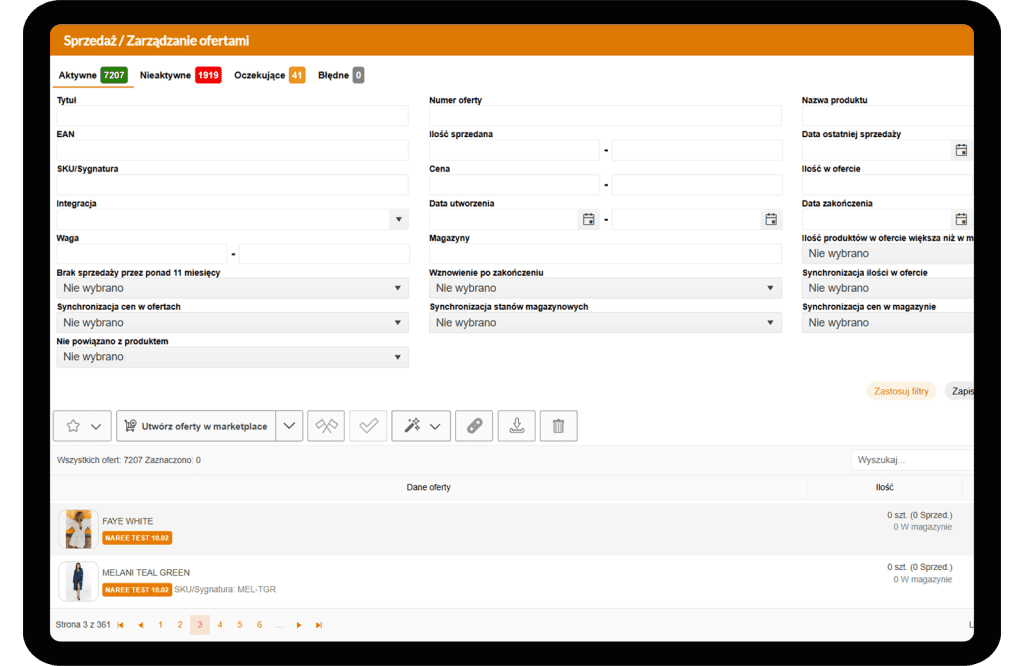Click the crossed flags toolbar icon
Image resolution: width=1024 pixels, height=666 pixels.
(327, 426)
